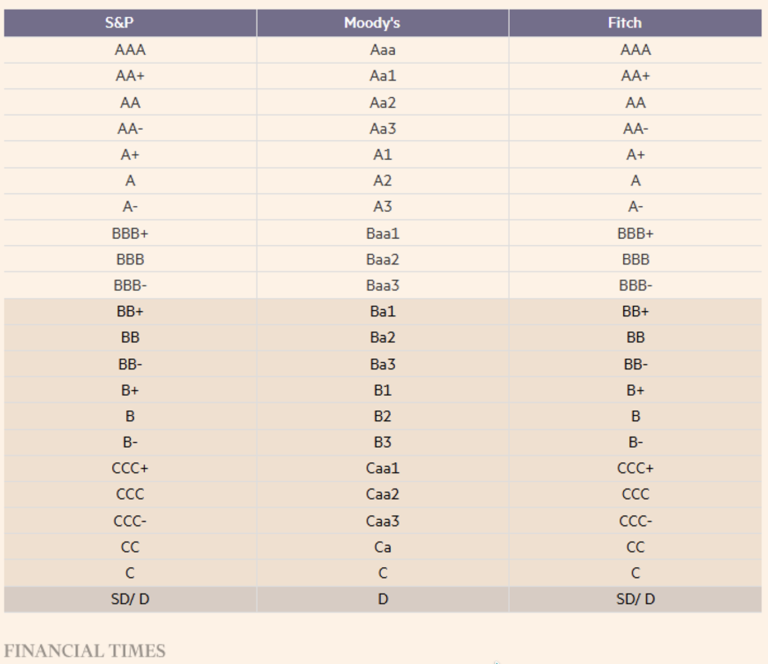Click the S&P column header
This screenshot has height=664, width=768.
click(130, 23)
